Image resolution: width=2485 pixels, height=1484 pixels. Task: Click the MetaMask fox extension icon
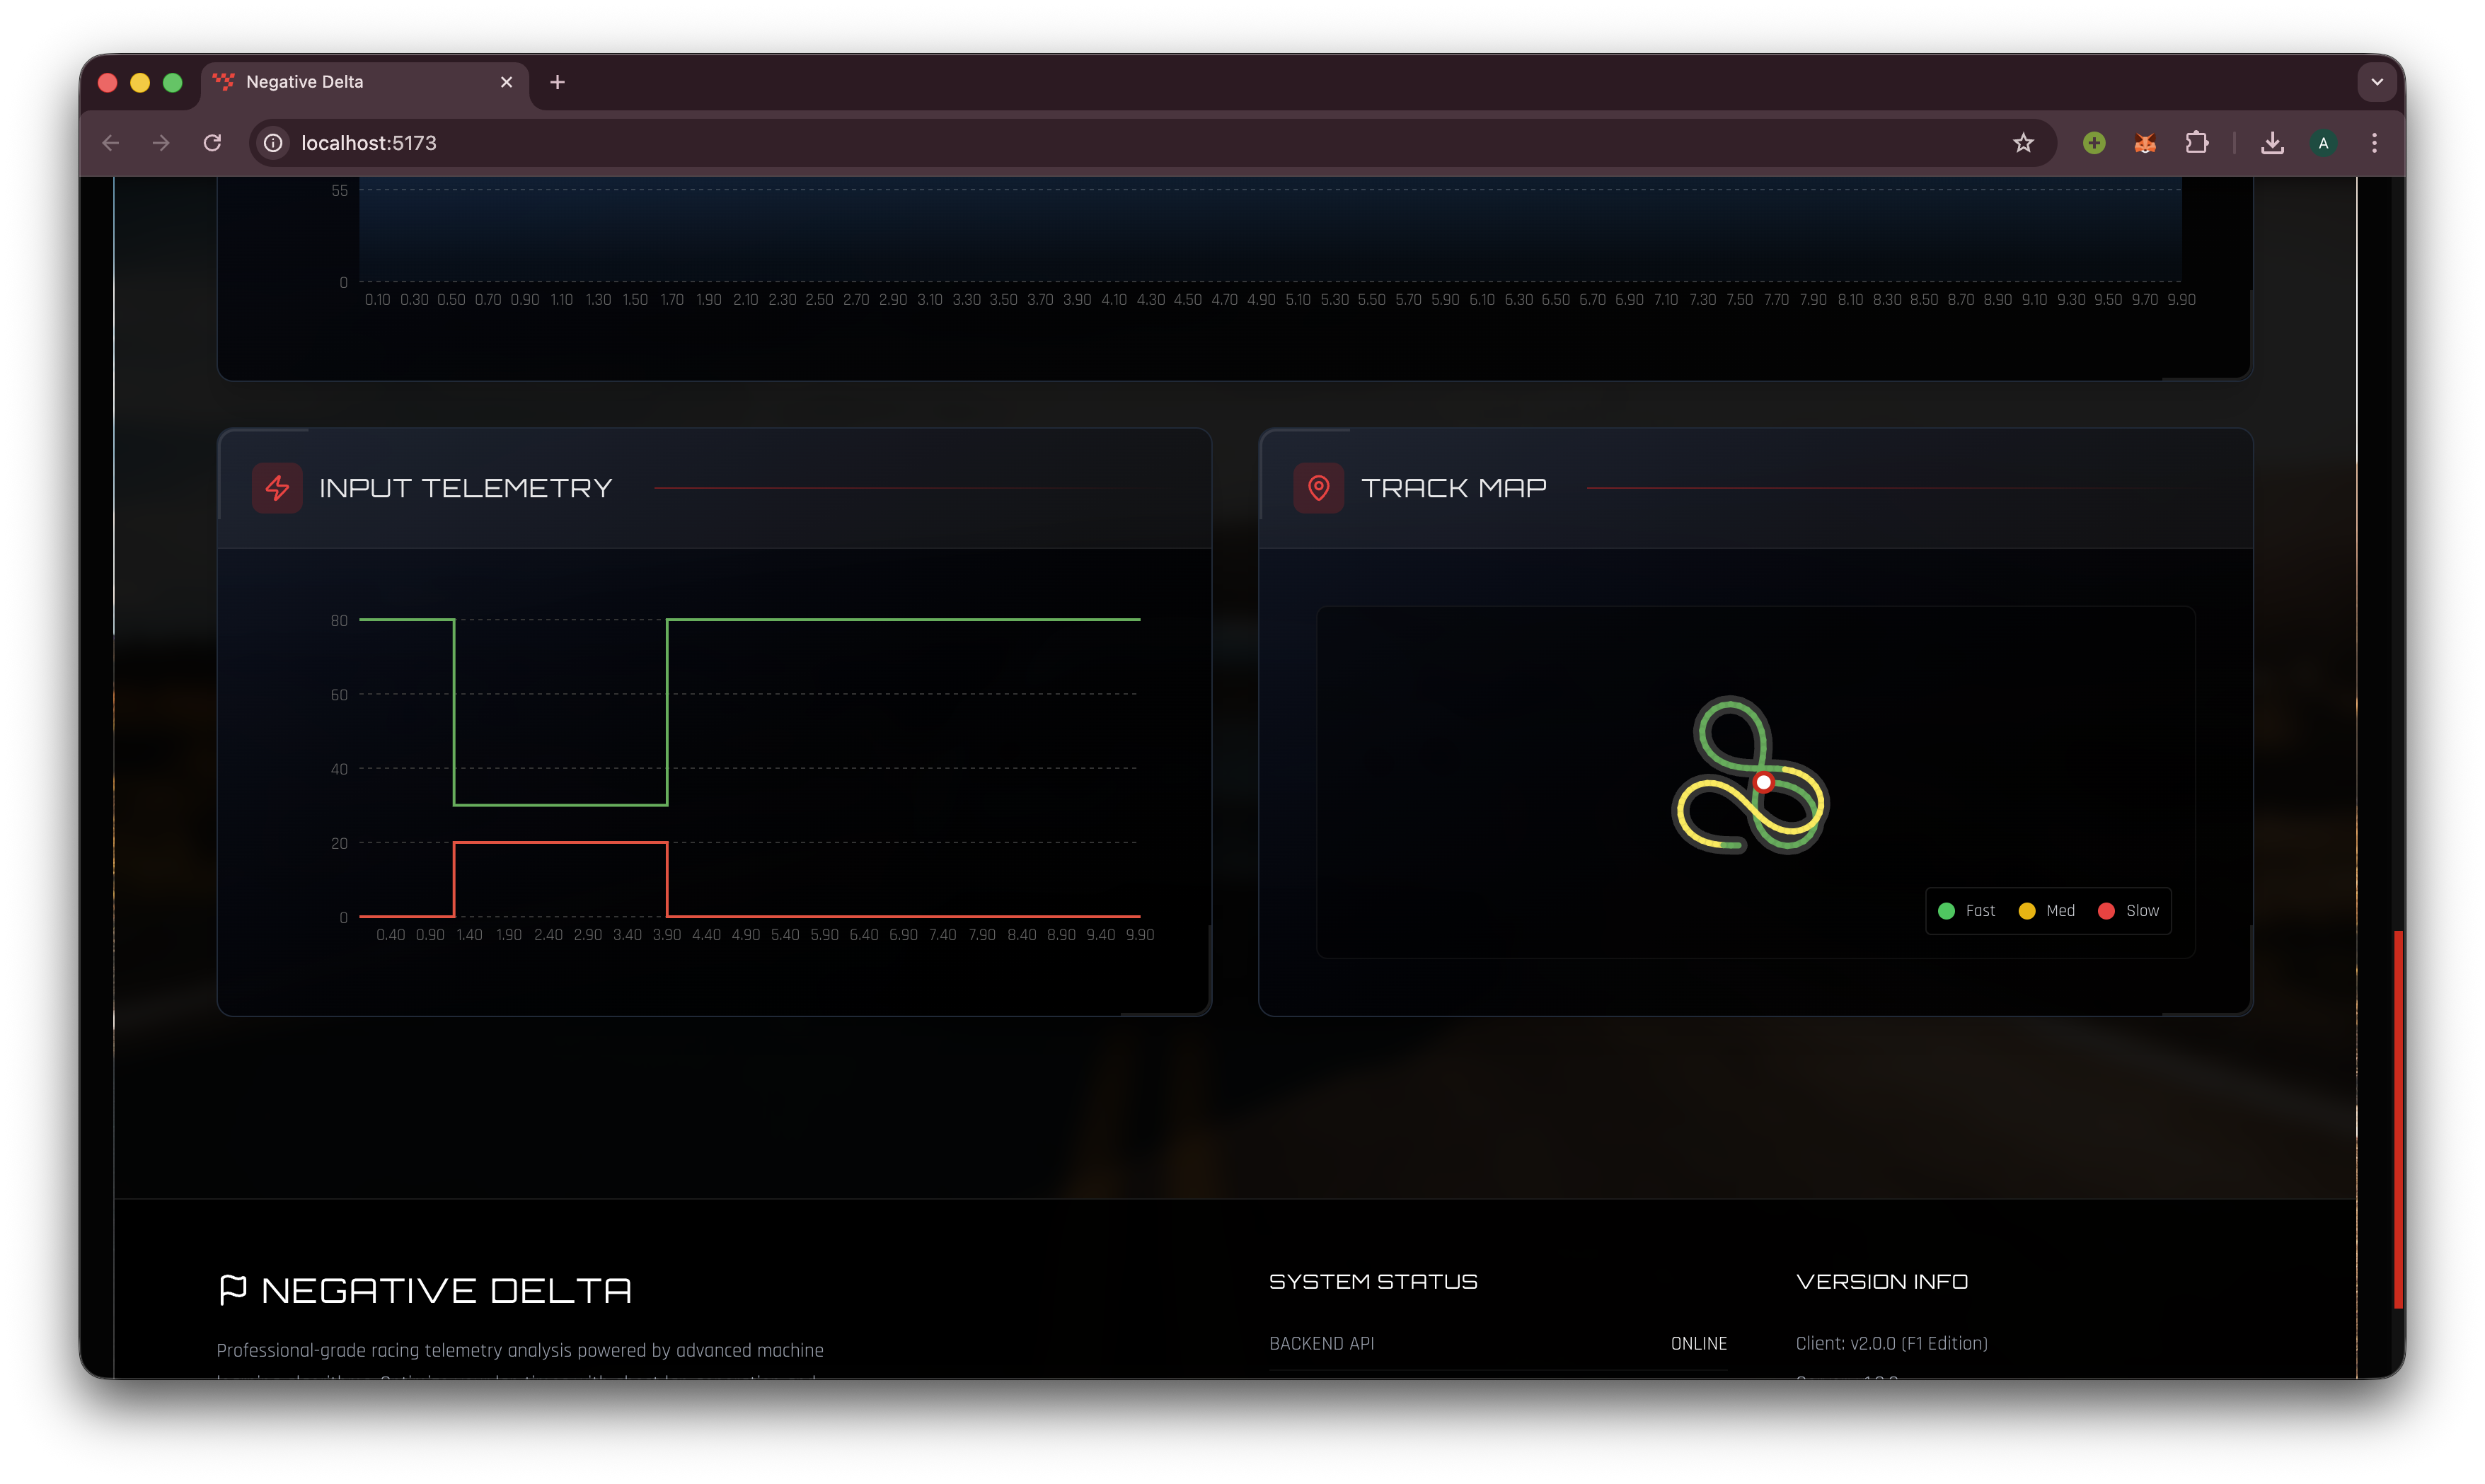[x=2144, y=143]
